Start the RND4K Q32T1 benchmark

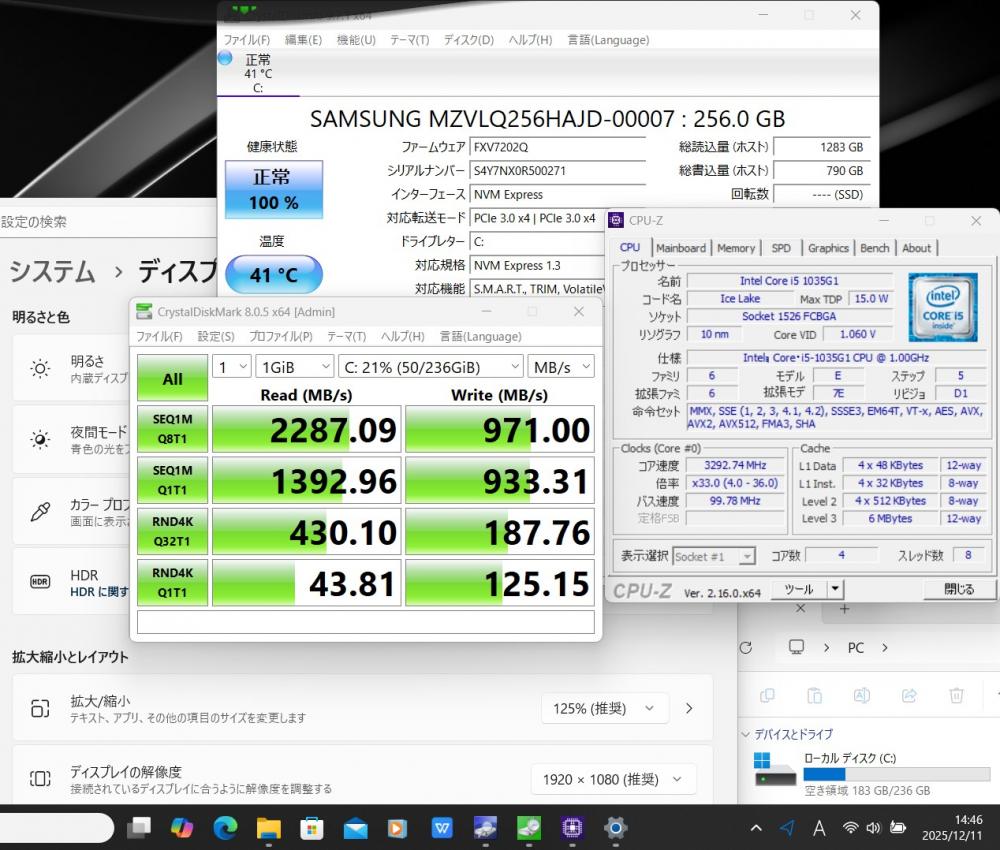[172, 532]
